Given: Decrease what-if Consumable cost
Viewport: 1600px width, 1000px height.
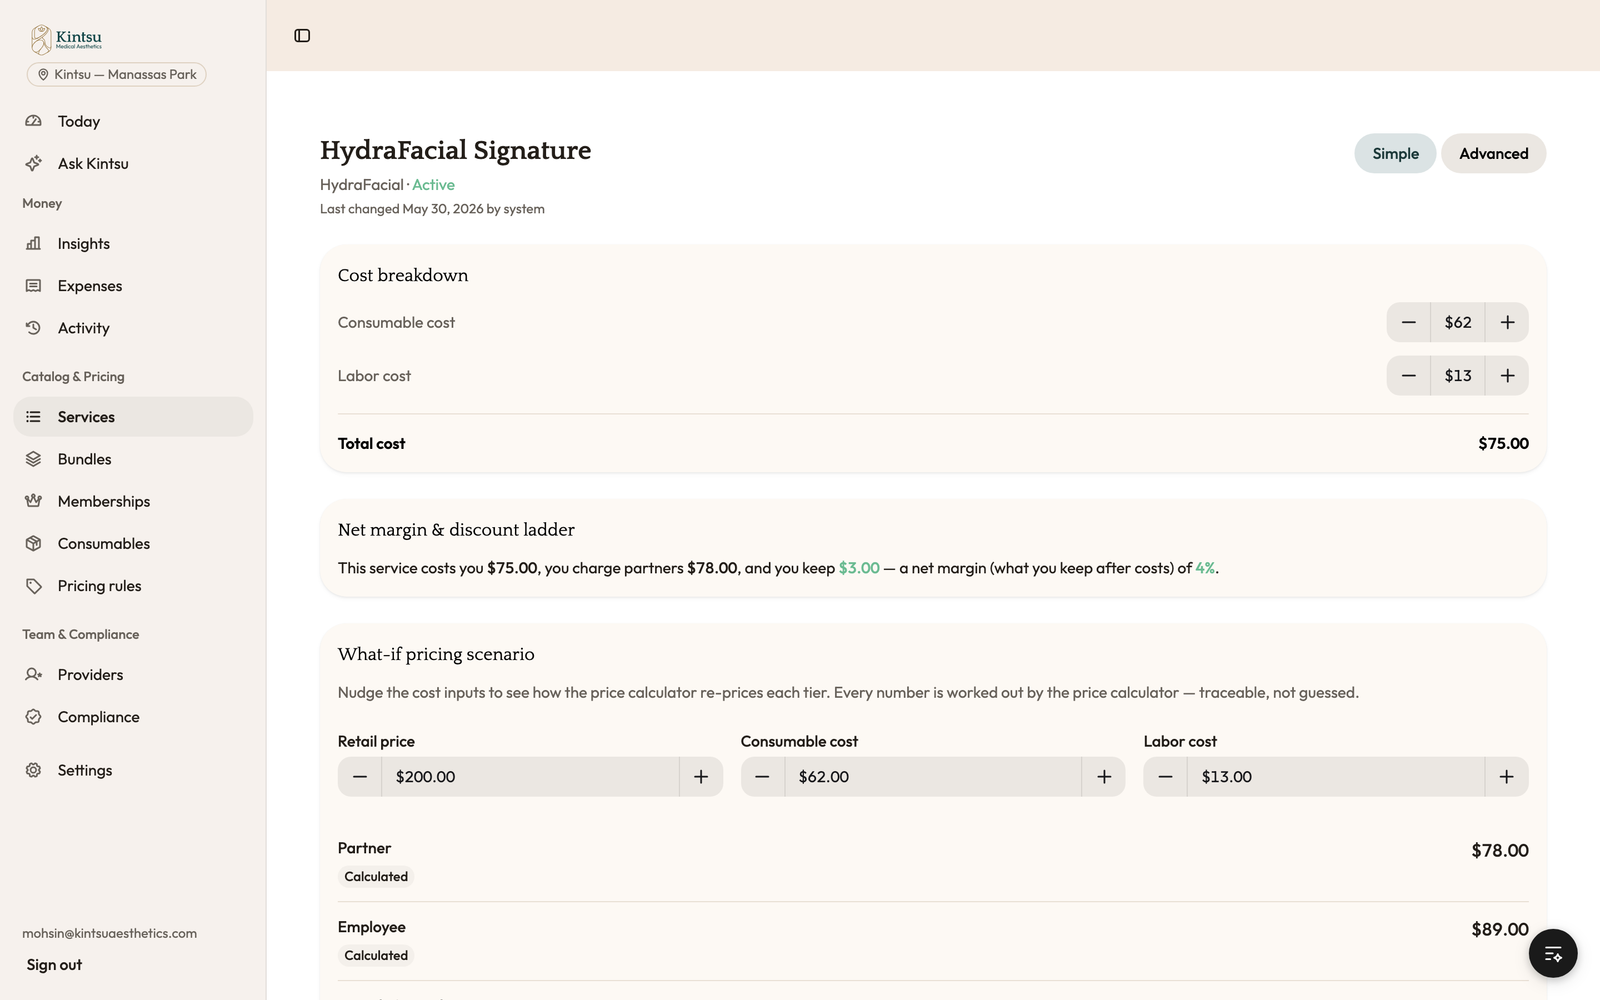Looking at the screenshot, I should pyautogui.click(x=762, y=777).
